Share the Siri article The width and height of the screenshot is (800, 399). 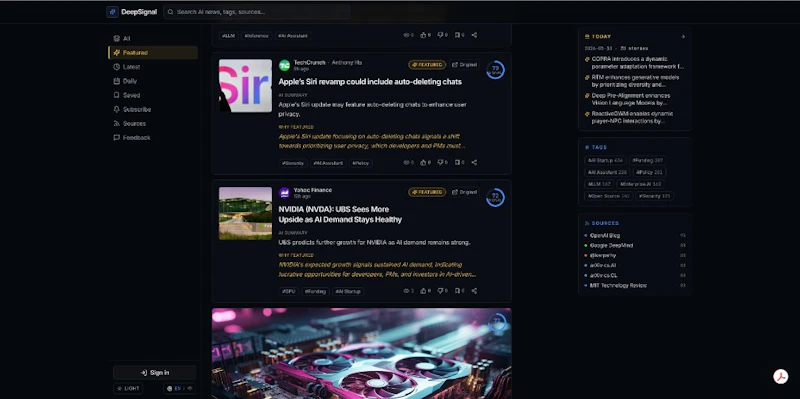click(x=474, y=163)
